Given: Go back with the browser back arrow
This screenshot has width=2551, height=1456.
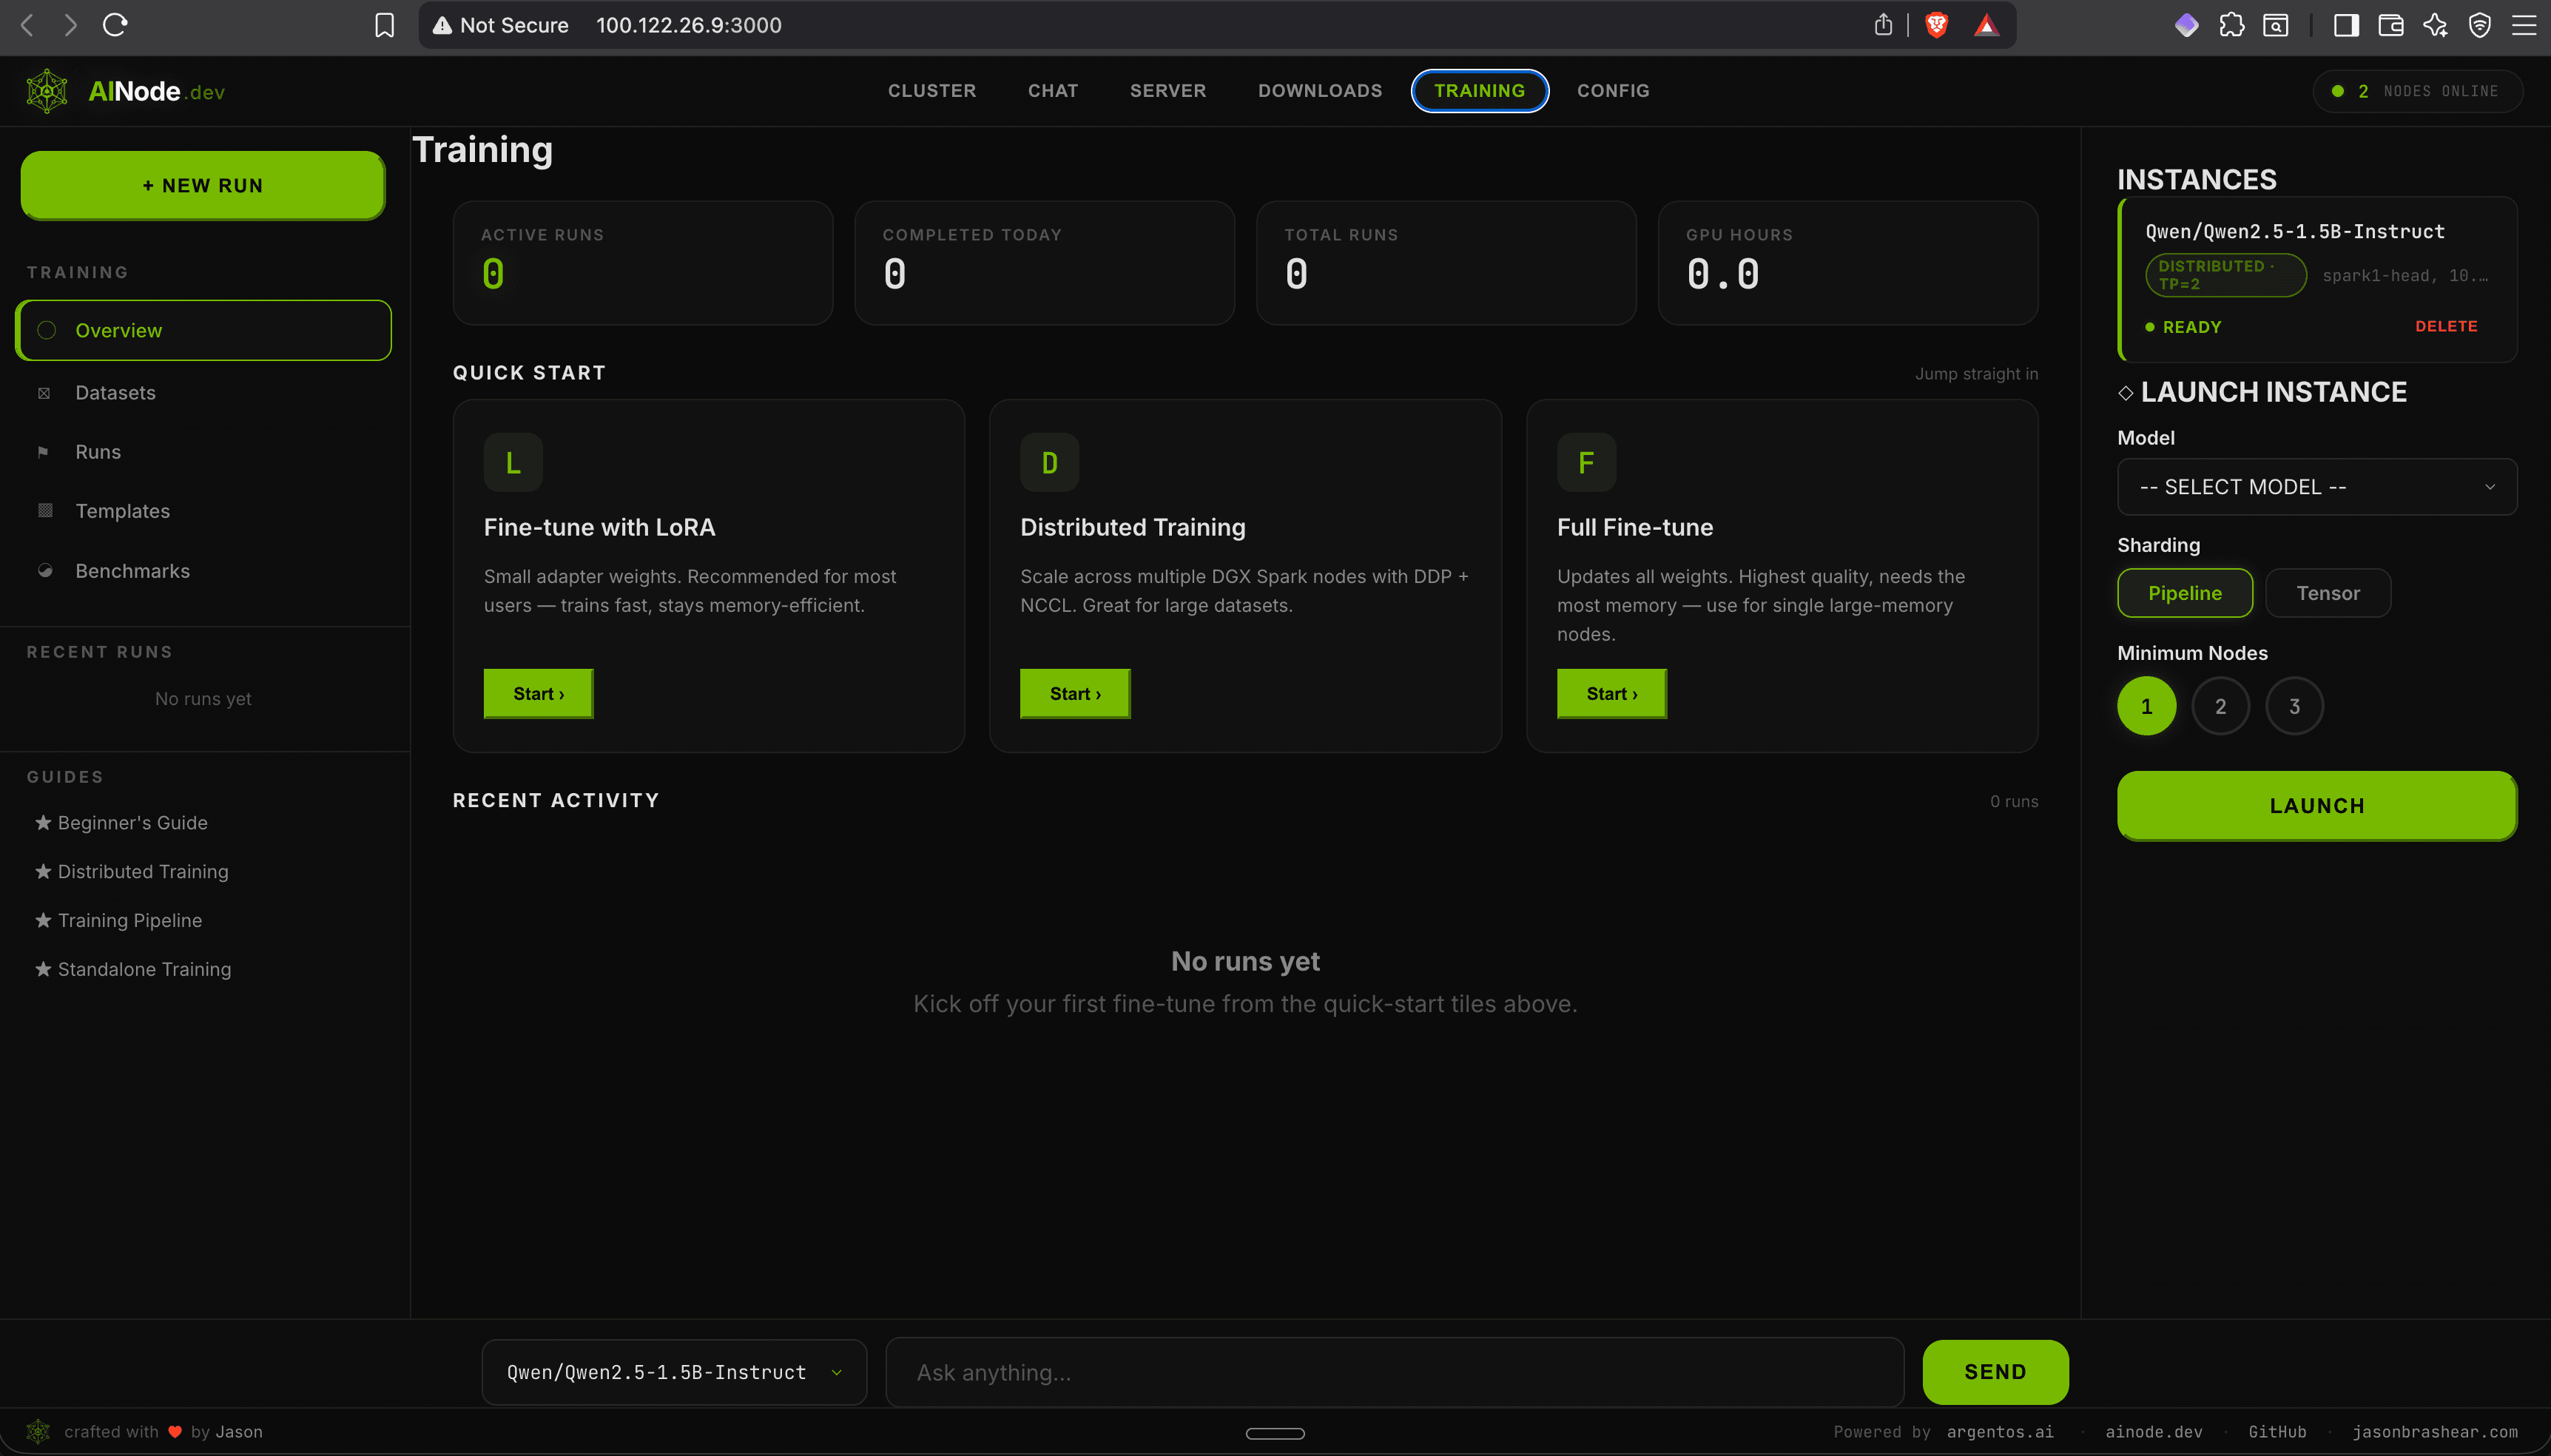Looking at the screenshot, I should (x=28, y=25).
